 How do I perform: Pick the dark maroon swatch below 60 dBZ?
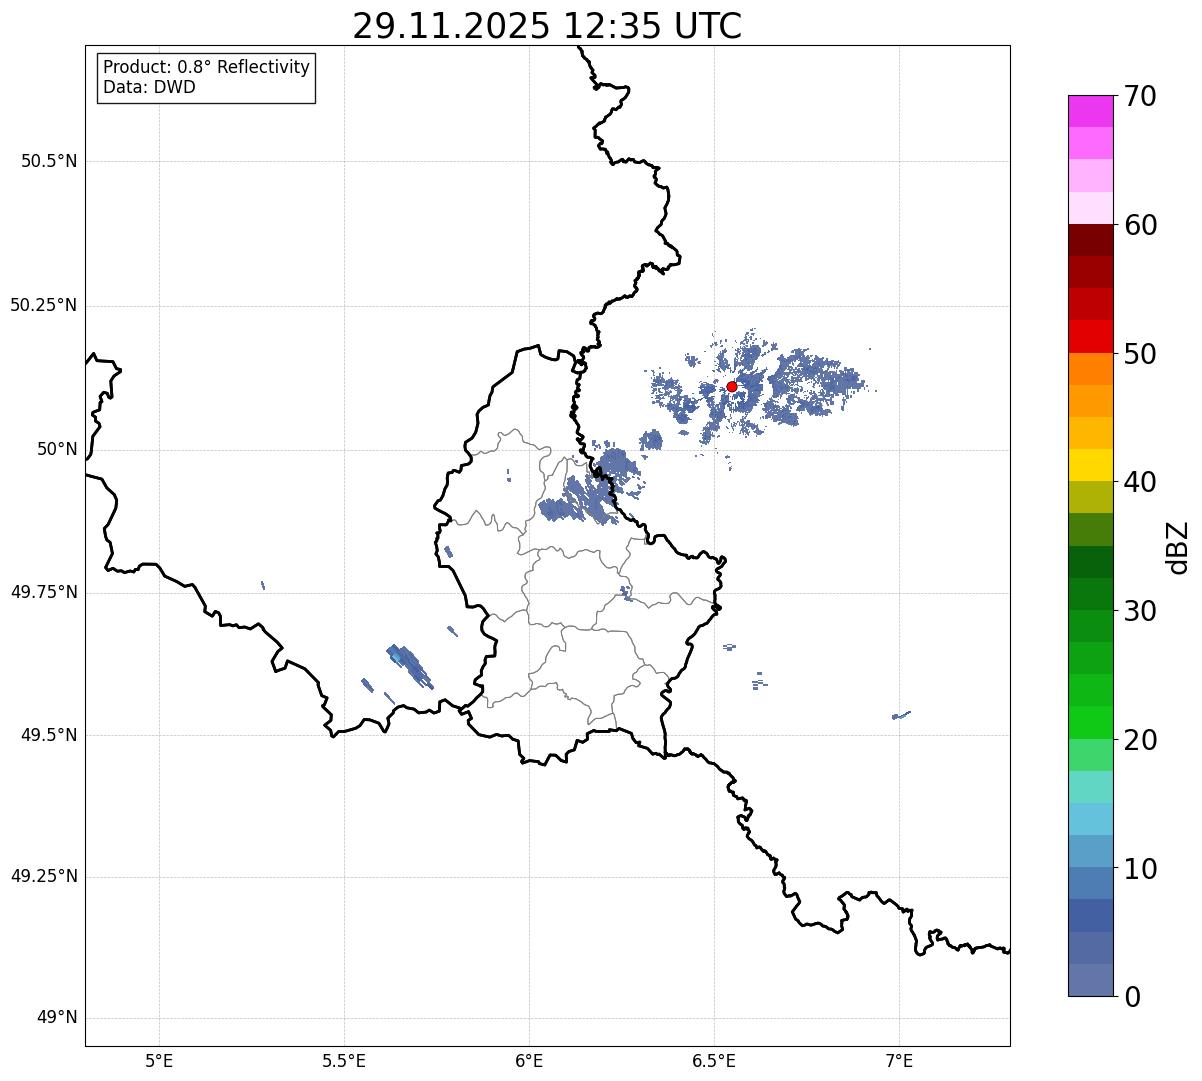pyautogui.click(x=1090, y=240)
